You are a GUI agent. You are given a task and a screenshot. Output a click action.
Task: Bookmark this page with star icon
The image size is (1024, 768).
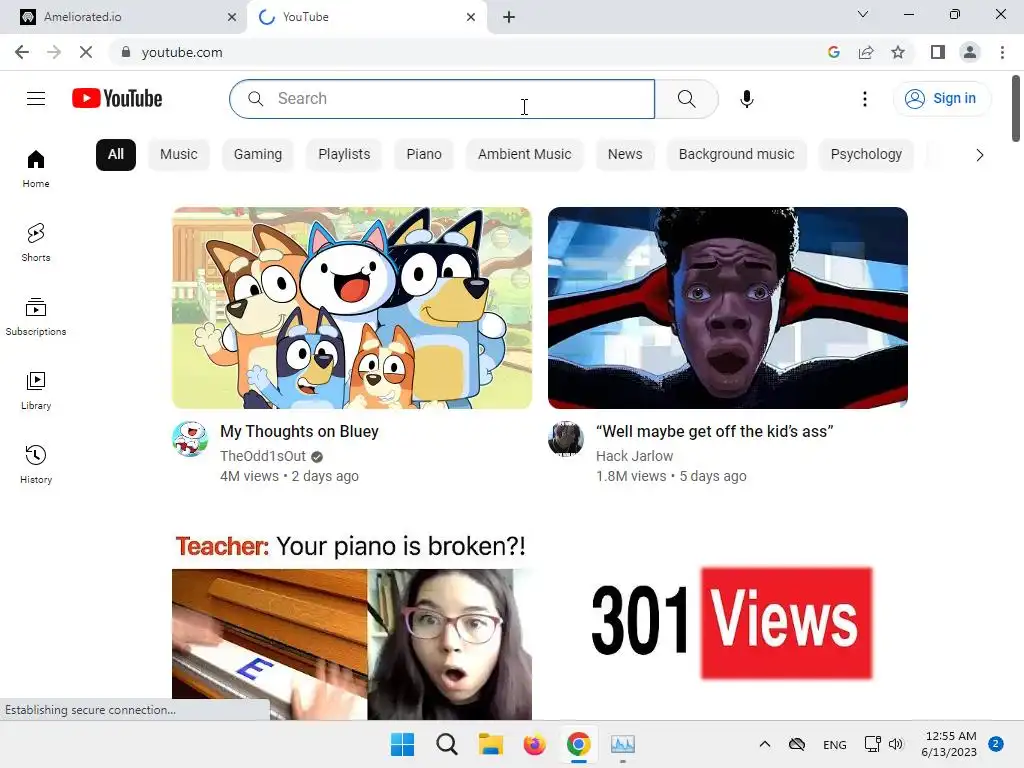[898, 52]
